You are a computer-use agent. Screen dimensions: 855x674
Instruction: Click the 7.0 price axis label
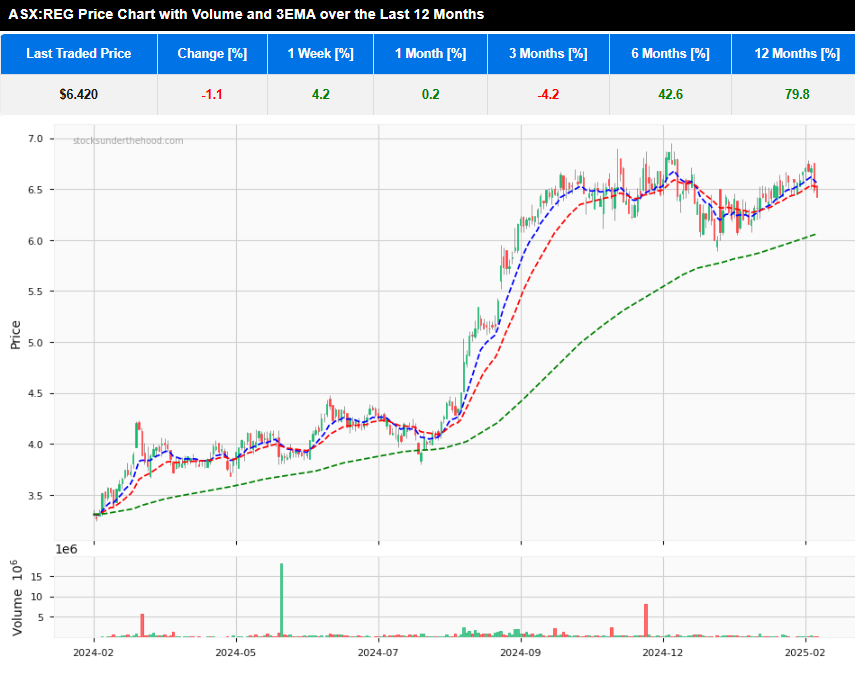(35, 139)
